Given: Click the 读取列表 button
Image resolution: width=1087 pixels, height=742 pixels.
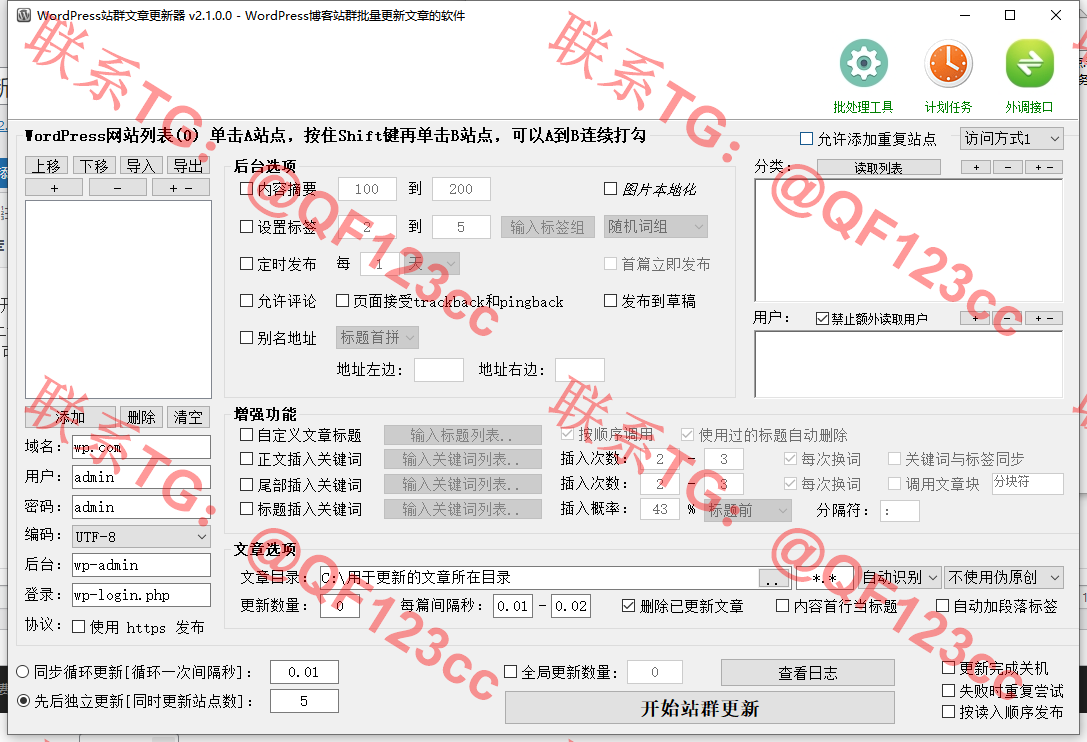Looking at the screenshot, I should click(x=878, y=167).
